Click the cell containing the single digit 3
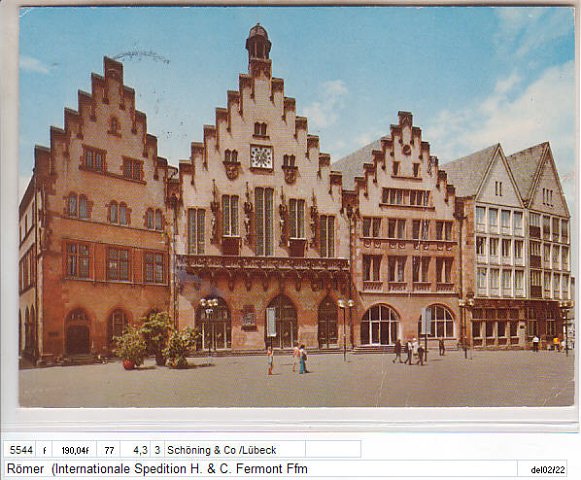This screenshot has height=480, width=581. tap(157, 450)
